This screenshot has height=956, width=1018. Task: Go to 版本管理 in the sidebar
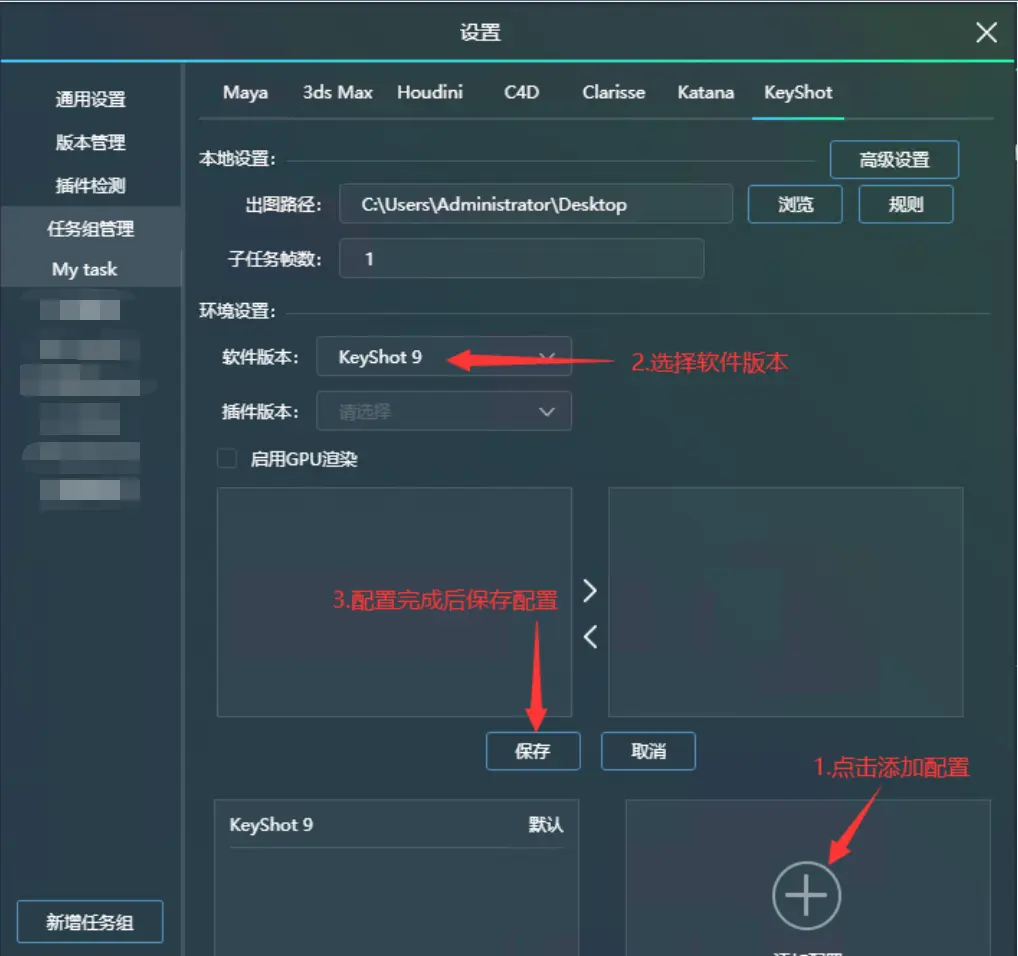pos(90,142)
